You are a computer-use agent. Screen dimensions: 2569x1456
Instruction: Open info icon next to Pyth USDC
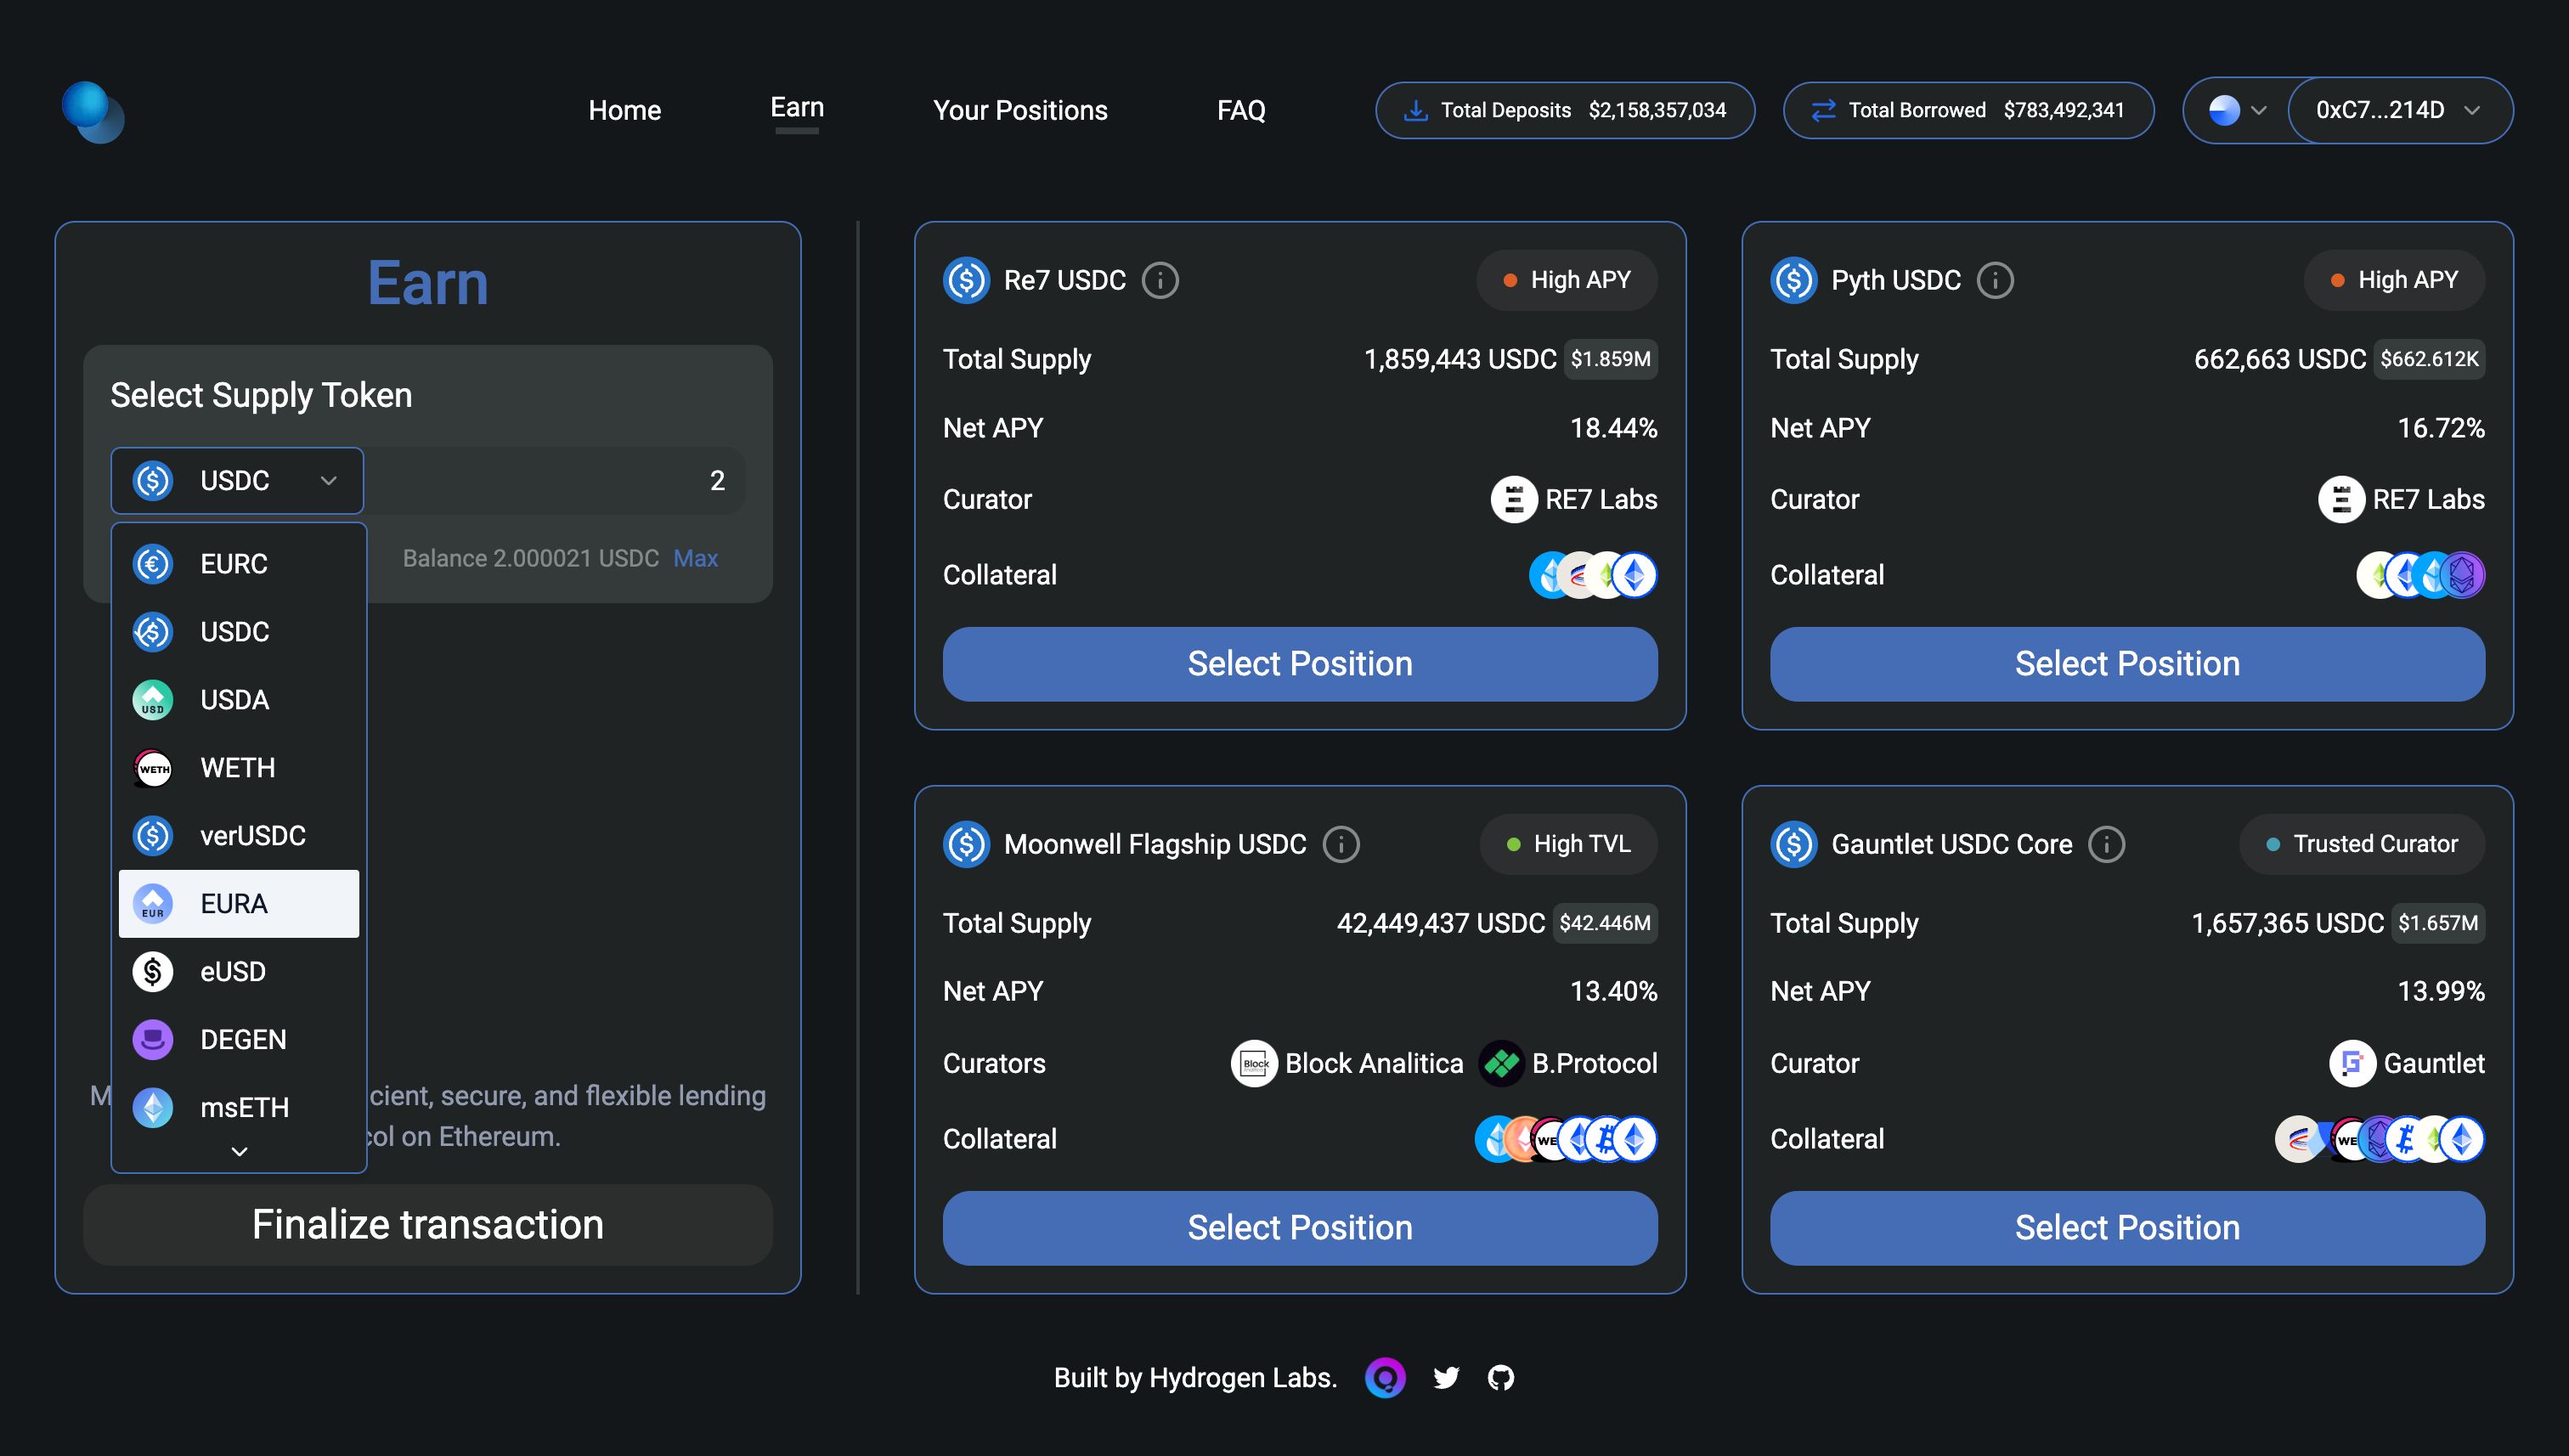click(x=1995, y=280)
